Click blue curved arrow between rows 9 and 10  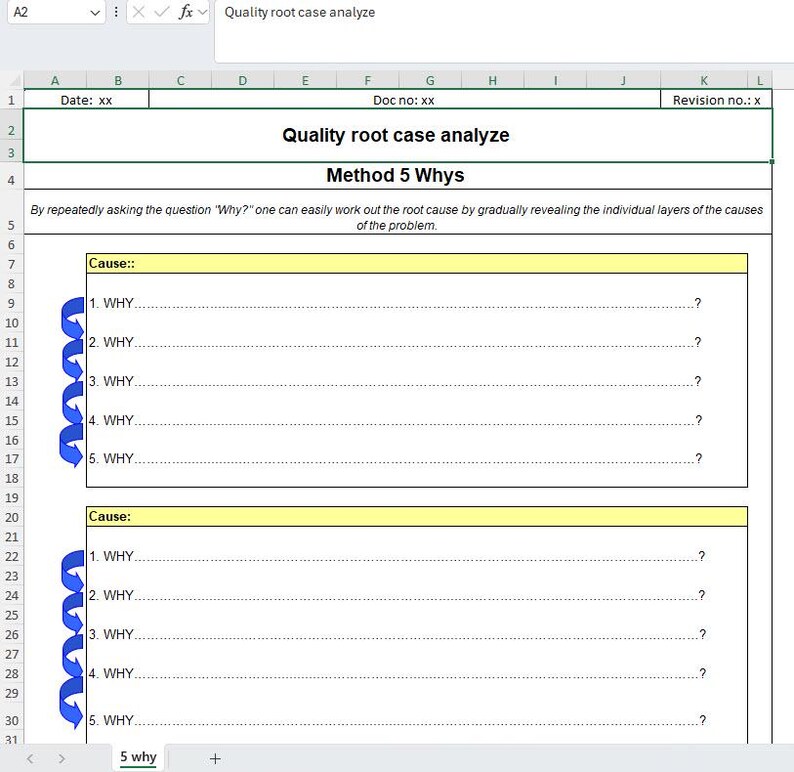[x=72, y=318]
